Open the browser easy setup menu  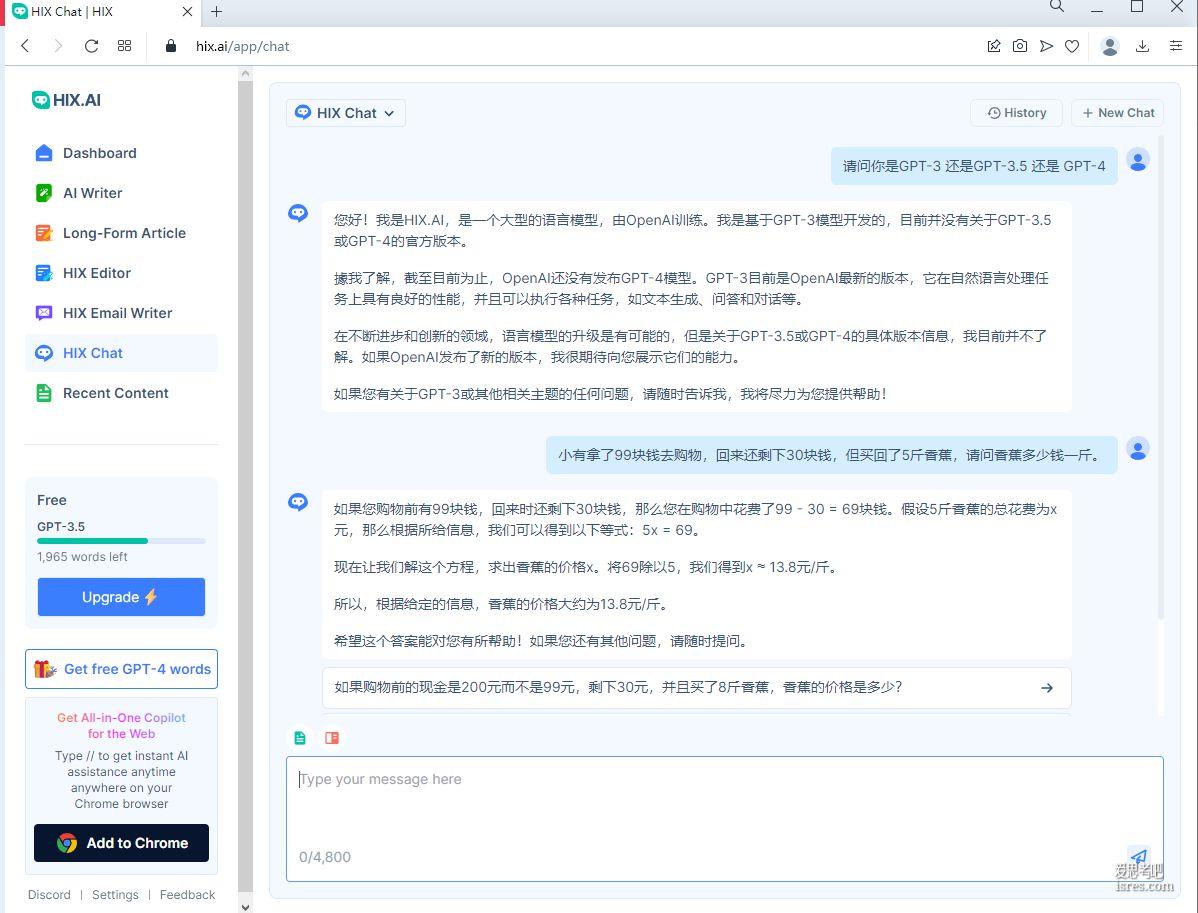[x=1176, y=46]
